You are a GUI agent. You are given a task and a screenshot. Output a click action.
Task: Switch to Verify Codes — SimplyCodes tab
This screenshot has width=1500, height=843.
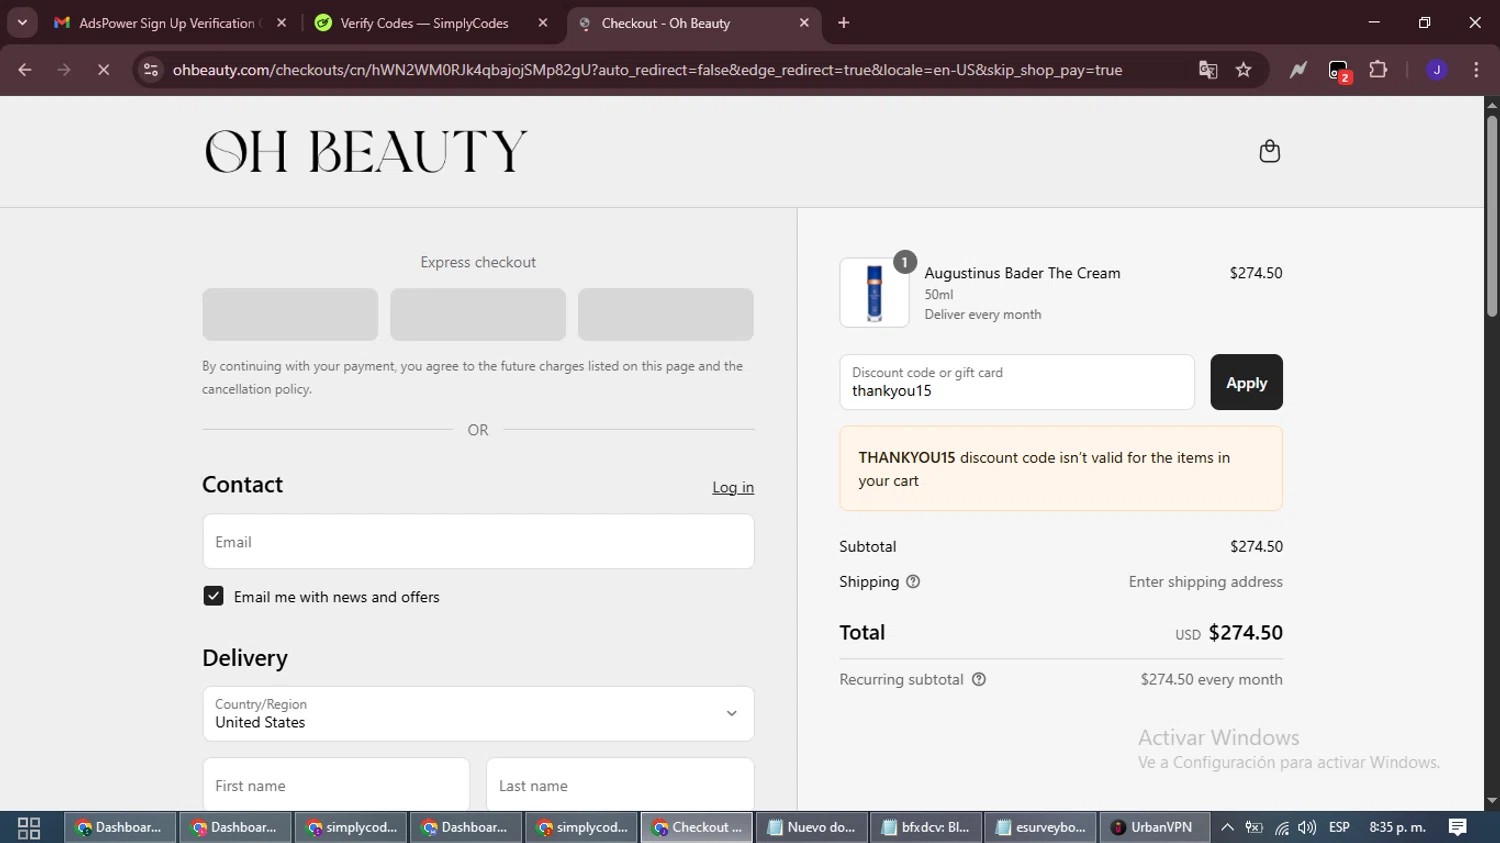425,23
